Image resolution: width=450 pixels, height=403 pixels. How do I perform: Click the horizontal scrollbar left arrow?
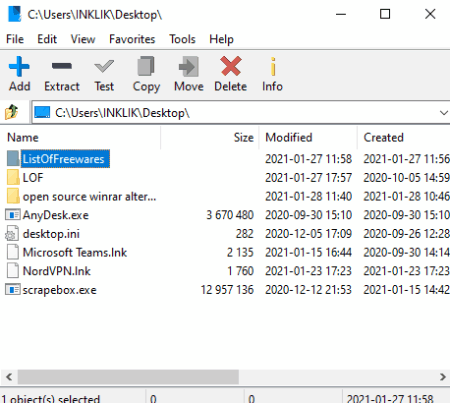[x=9, y=377]
